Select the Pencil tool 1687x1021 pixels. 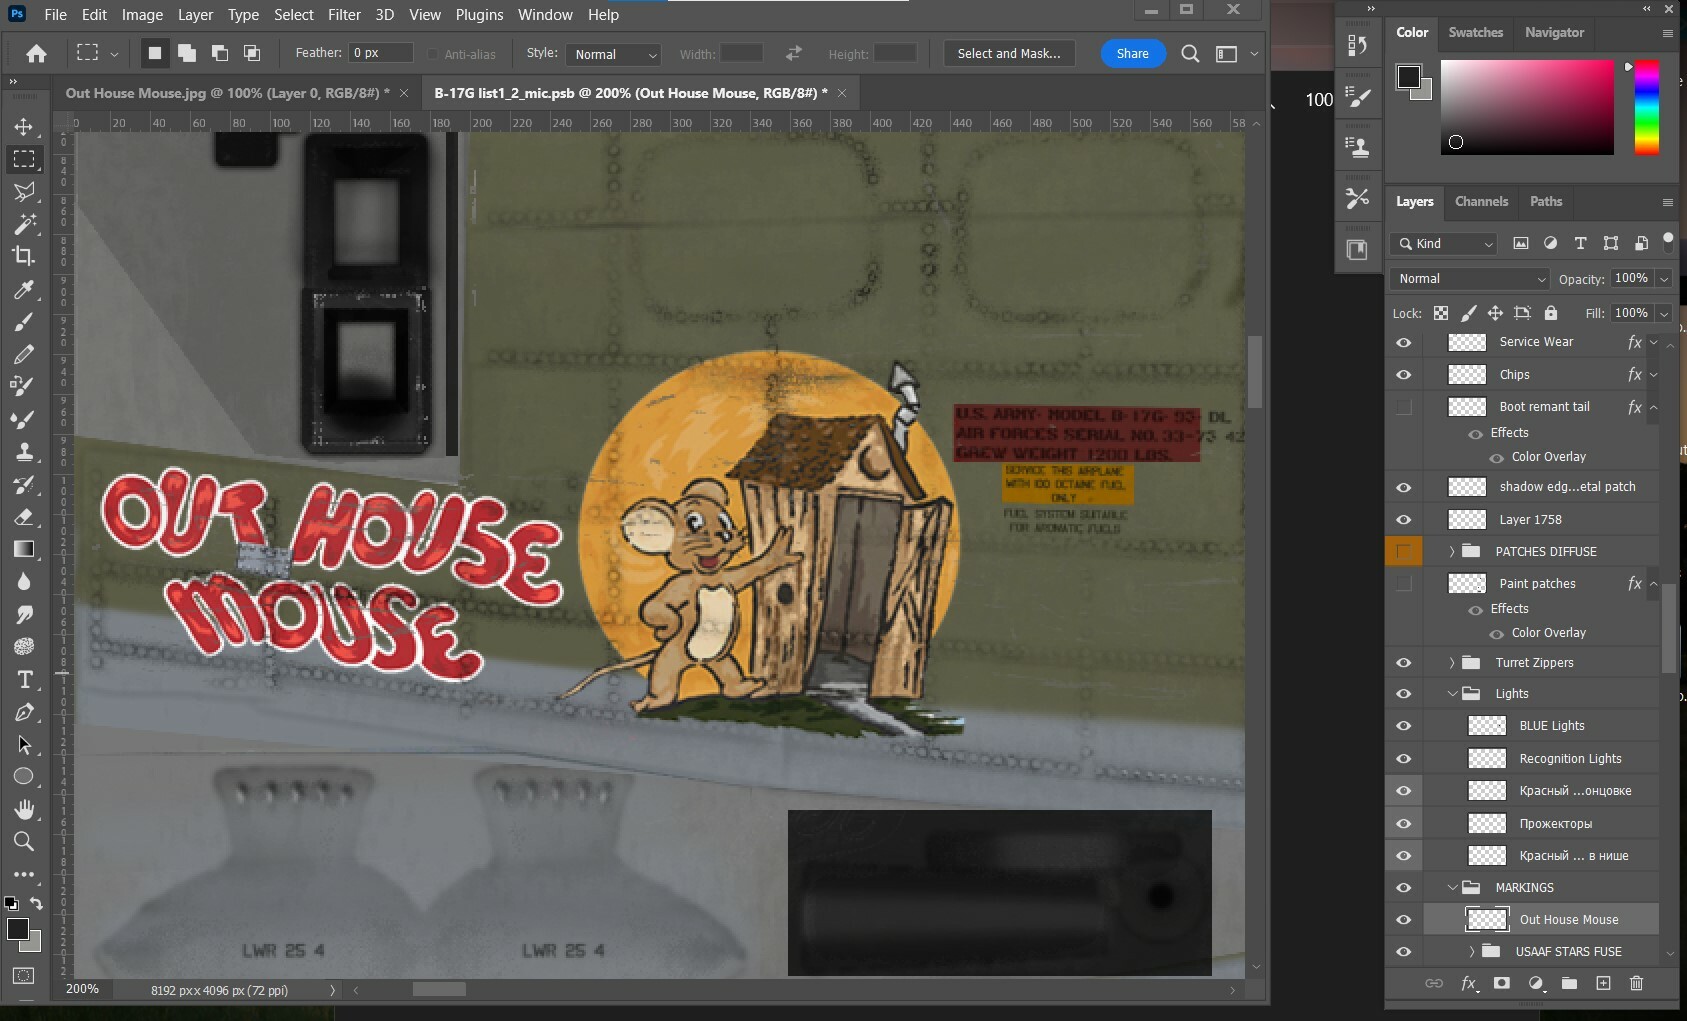pos(24,354)
